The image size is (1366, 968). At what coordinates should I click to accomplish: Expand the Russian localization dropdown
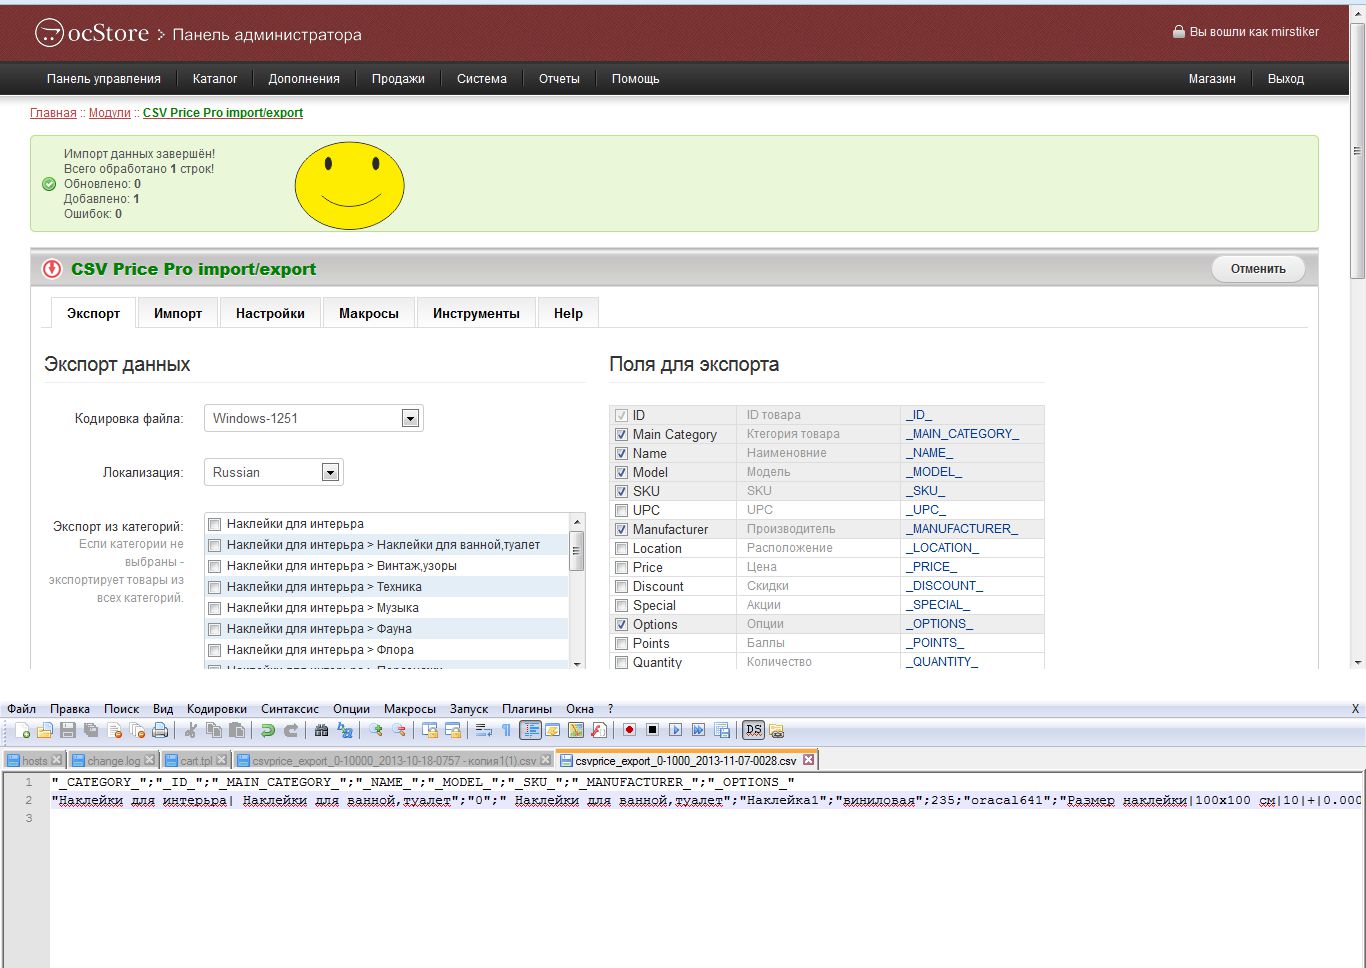click(x=330, y=473)
